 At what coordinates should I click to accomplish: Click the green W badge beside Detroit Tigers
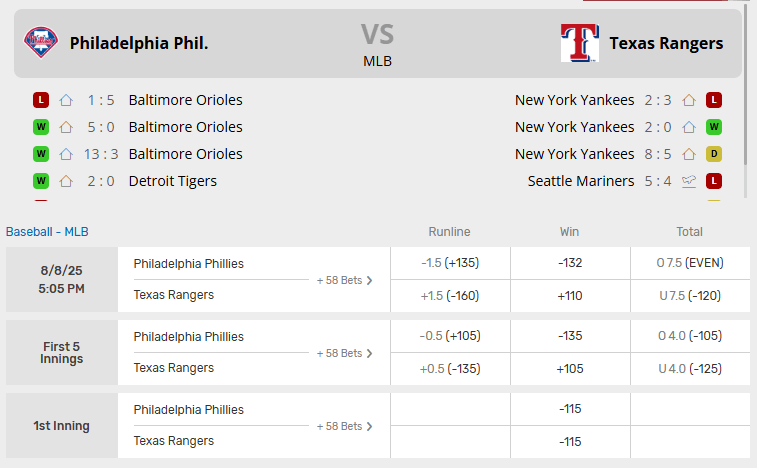click(41, 181)
